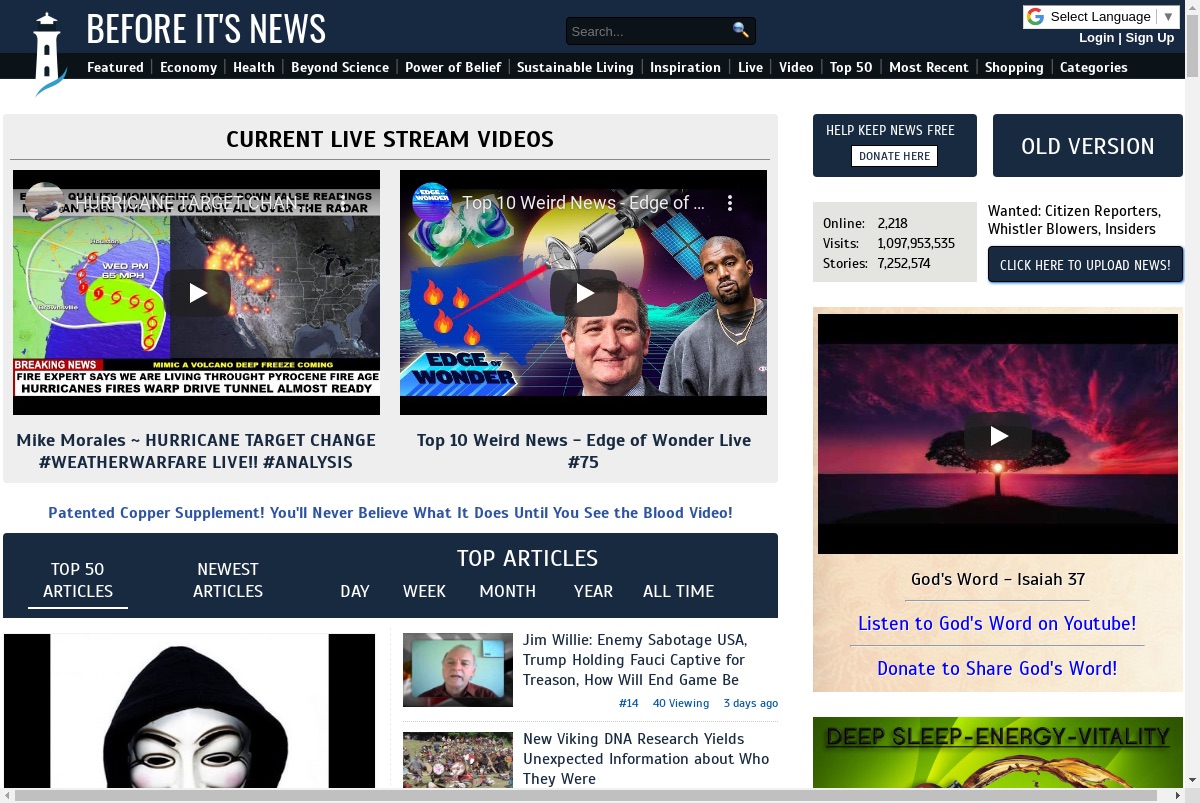Viewport: 1200px width, 803px height.
Task: Open the Beyond Science menu item
Action: (x=340, y=67)
